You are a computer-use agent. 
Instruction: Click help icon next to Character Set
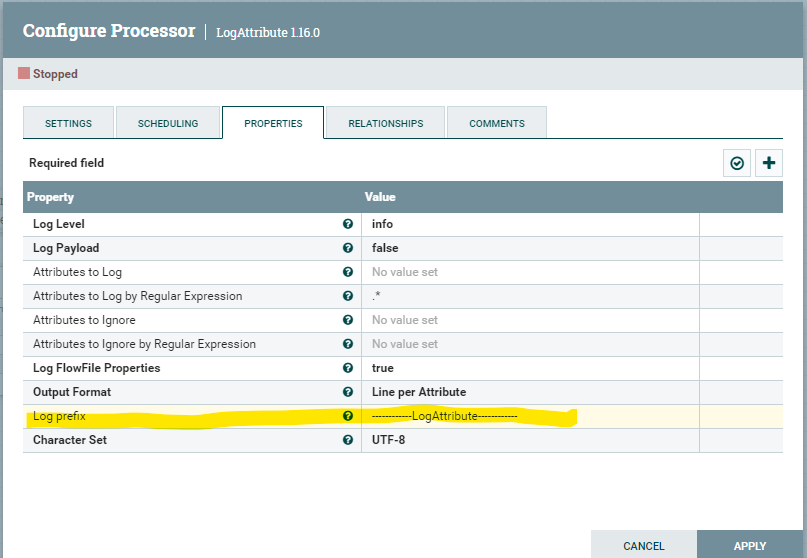[348, 440]
